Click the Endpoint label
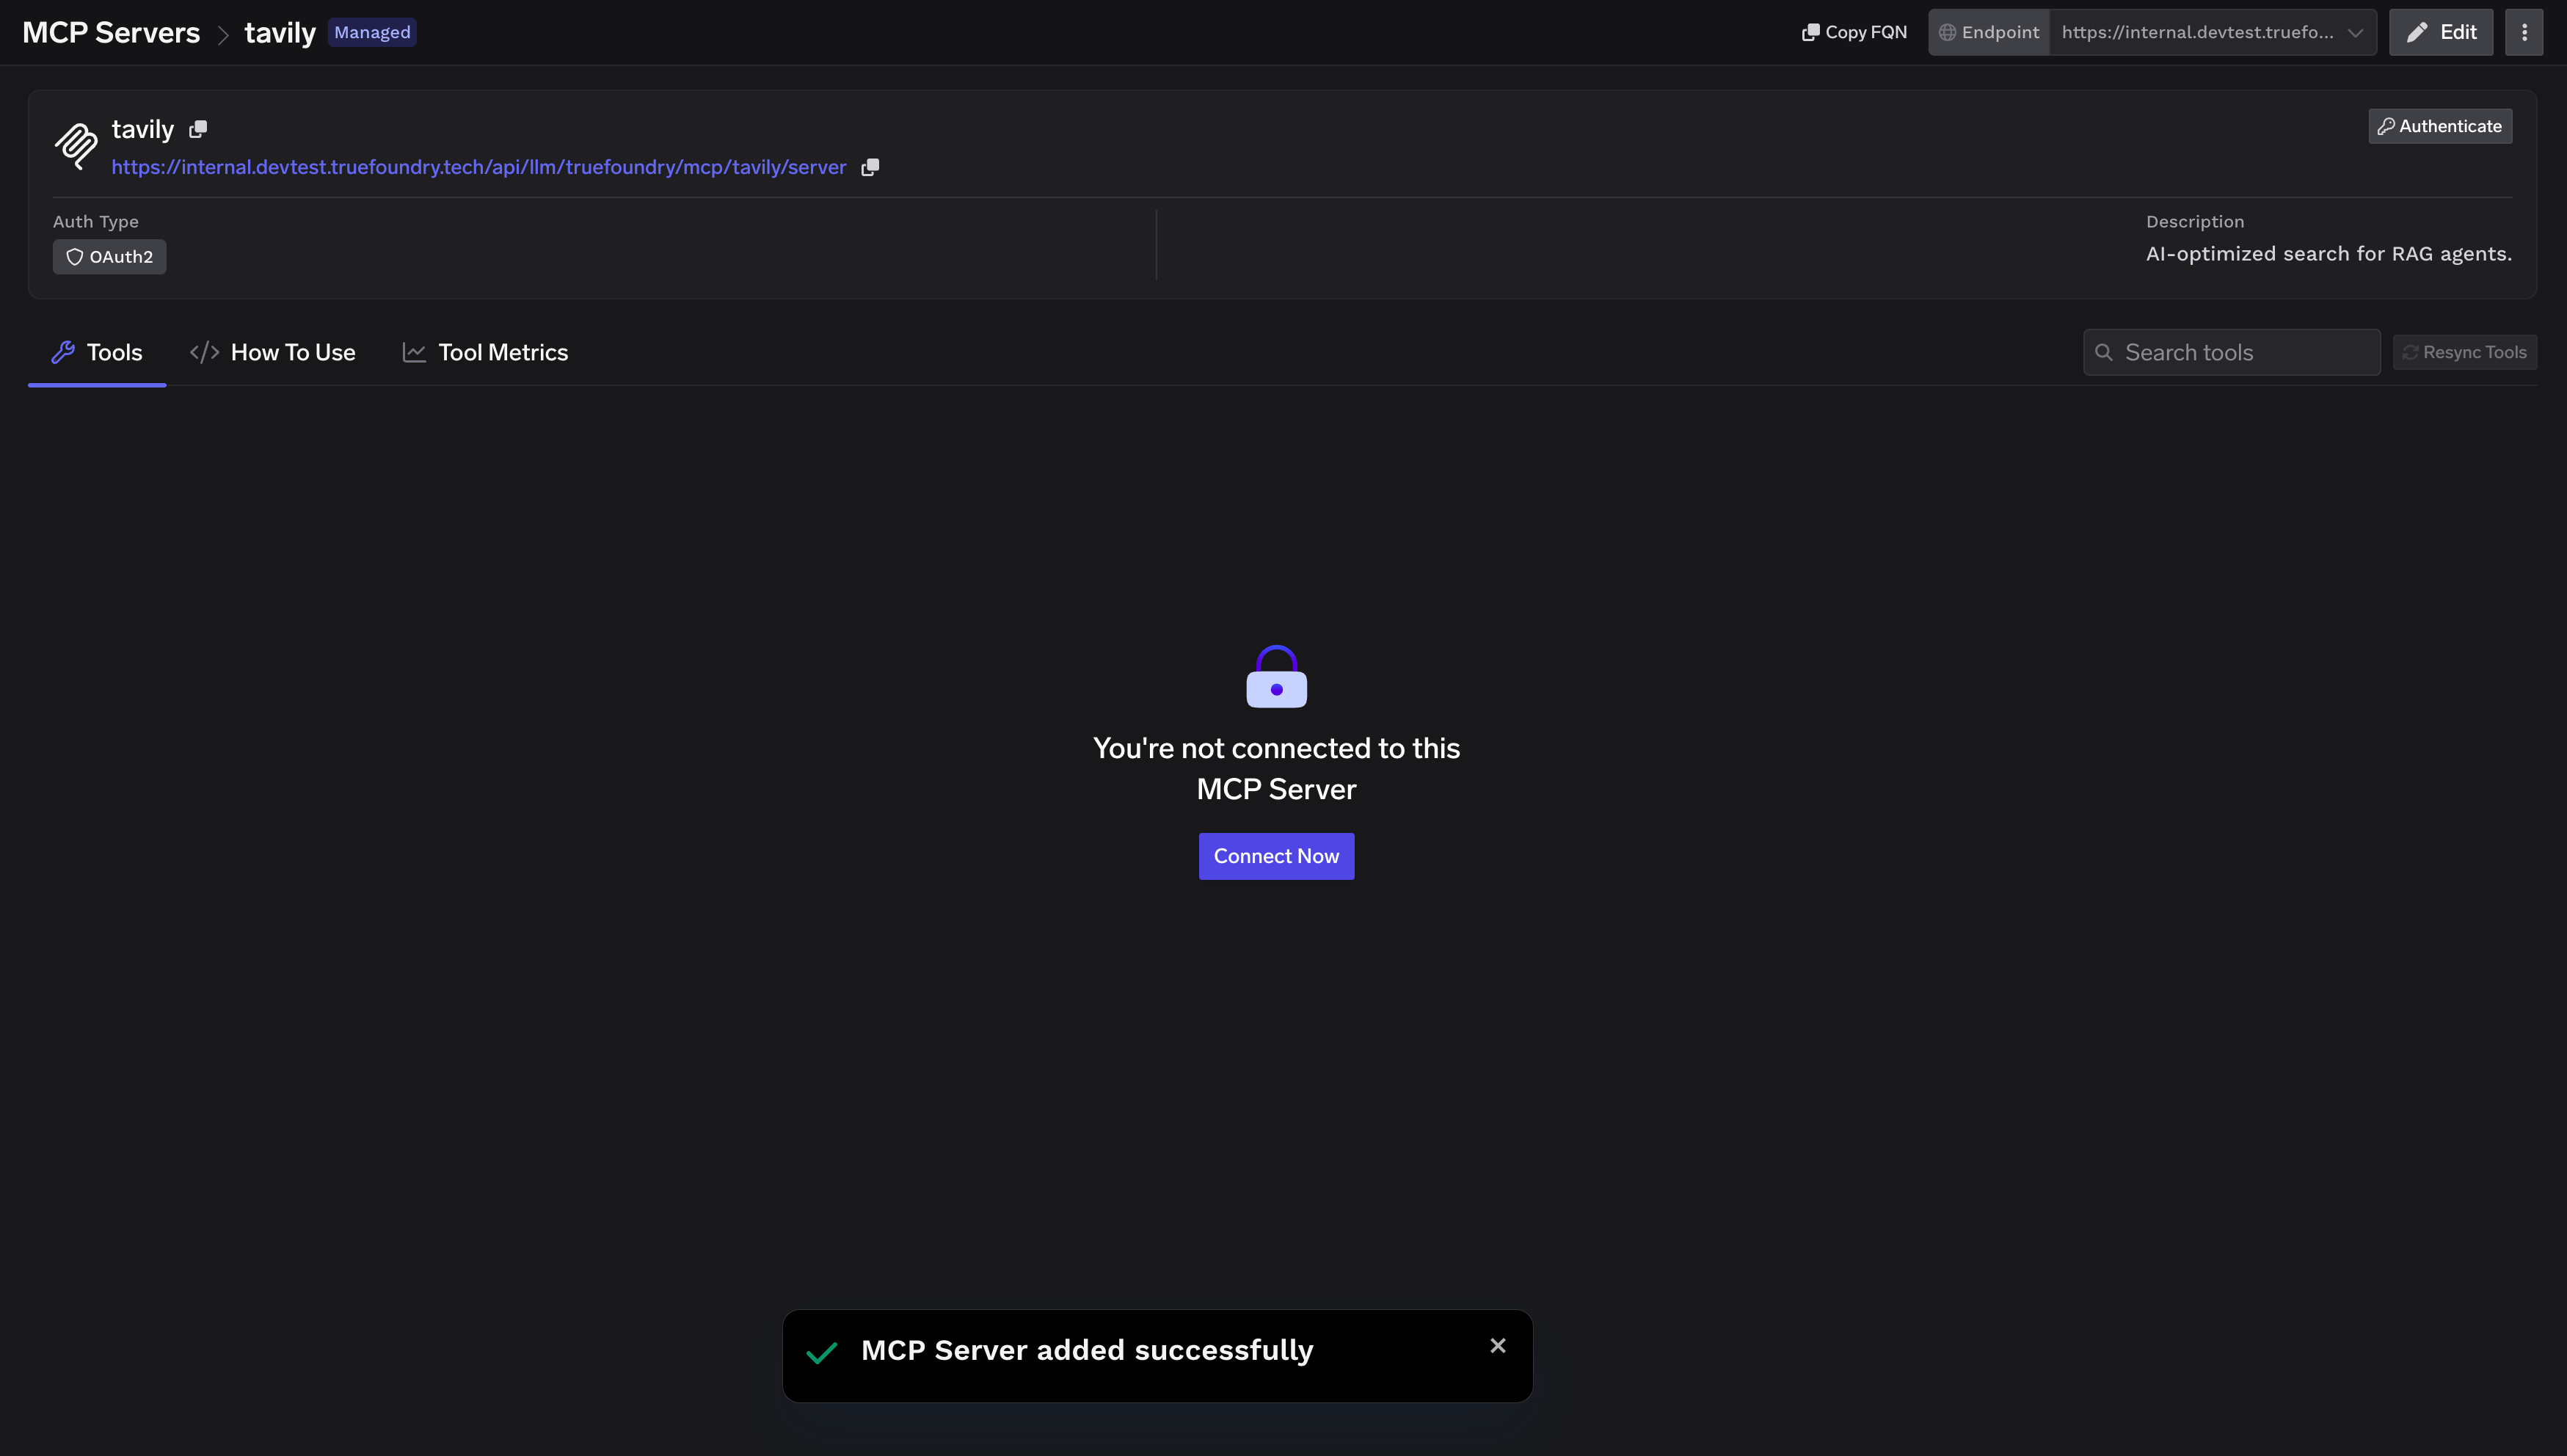Image resolution: width=2567 pixels, height=1456 pixels. click(x=1989, y=32)
